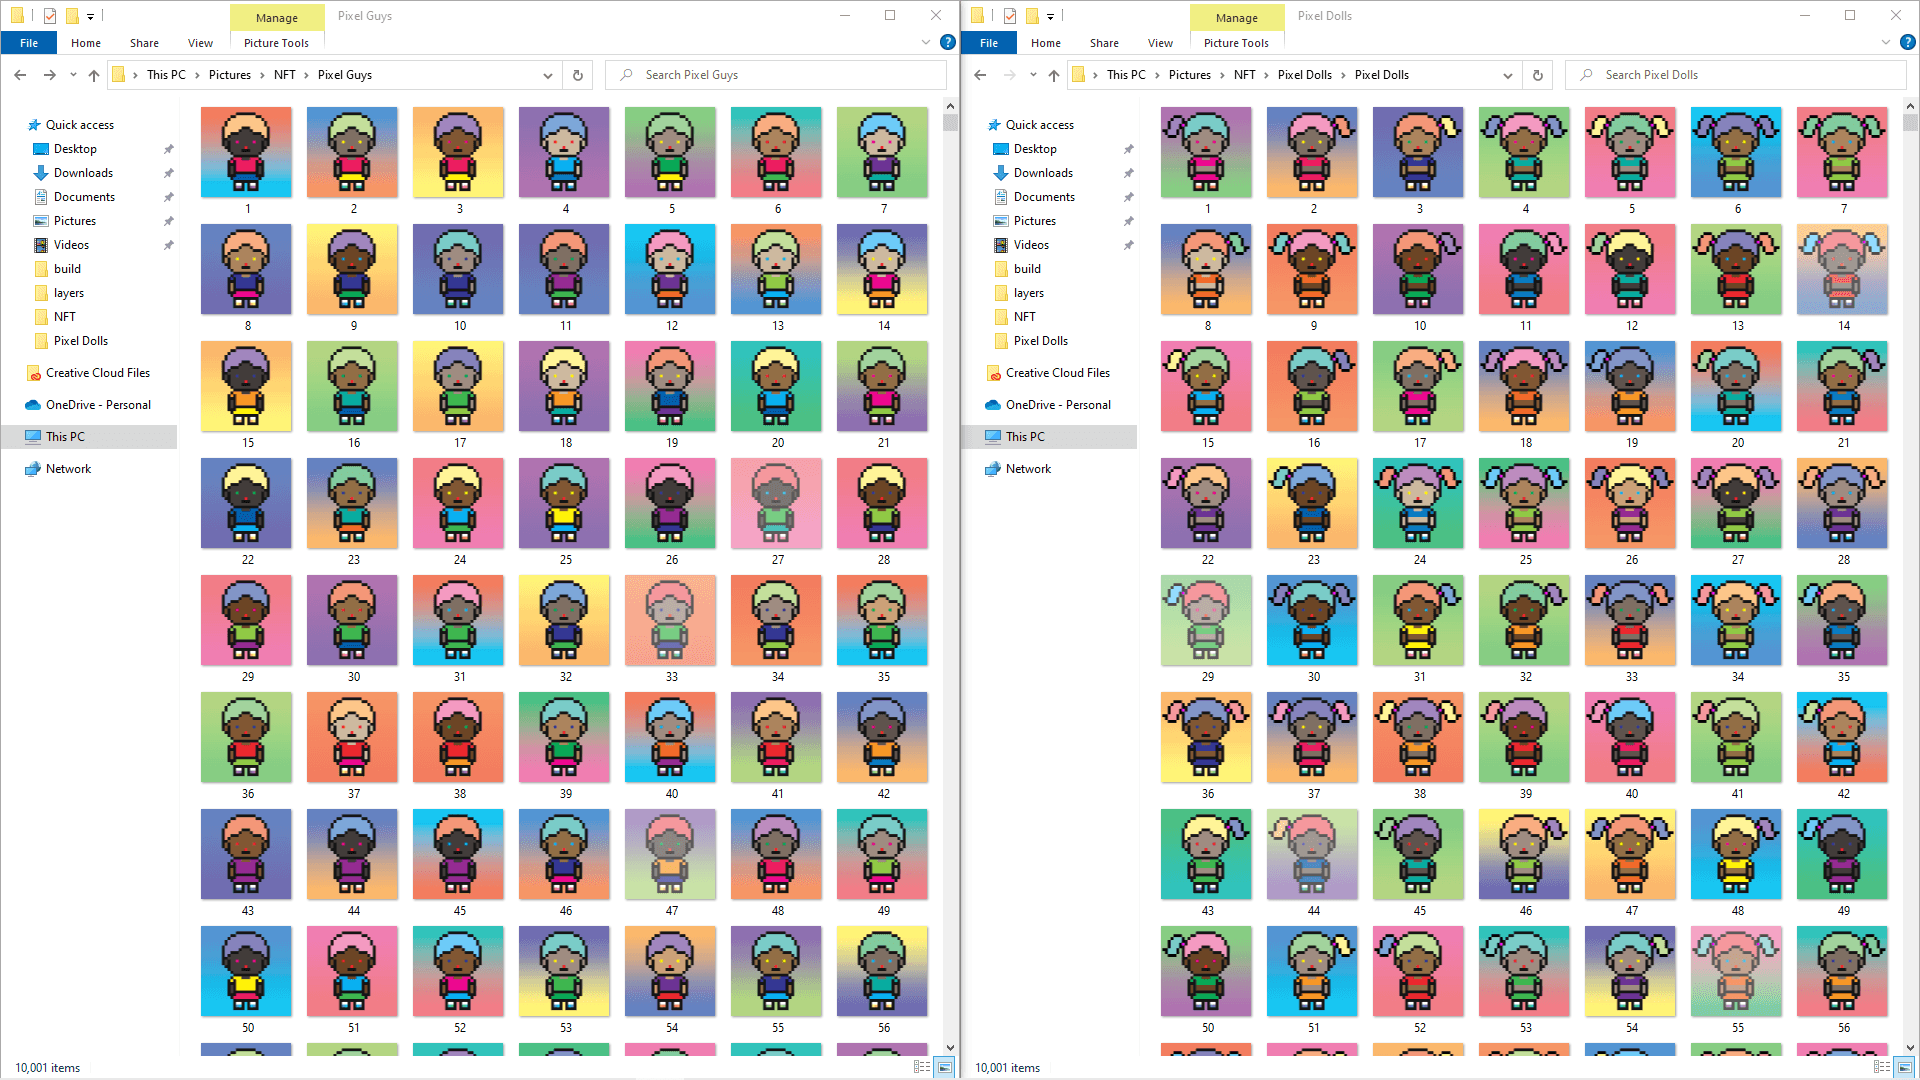This screenshot has width=1920, height=1080.
Task: Open the Share ribbon tab
Action: (x=144, y=42)
